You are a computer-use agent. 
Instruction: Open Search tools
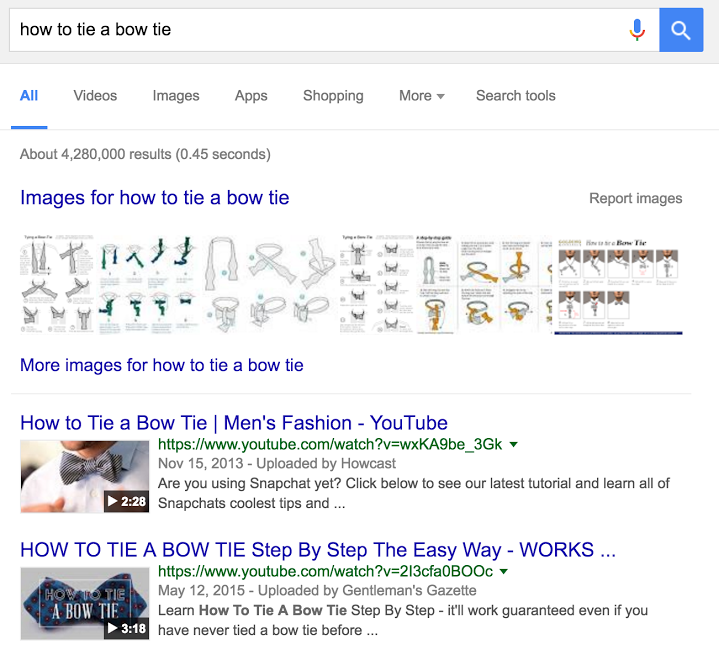[516, 95]
